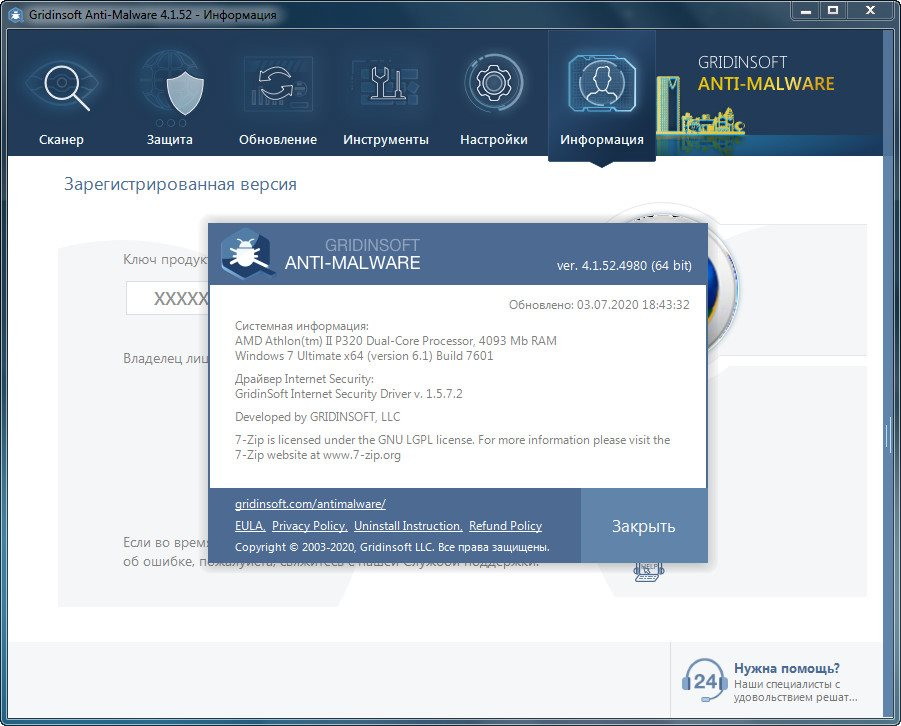This screenshot has width=901, height=726.
Task: Click the Copyright © 2003-2020 line
Action: (x=392, y=547)
